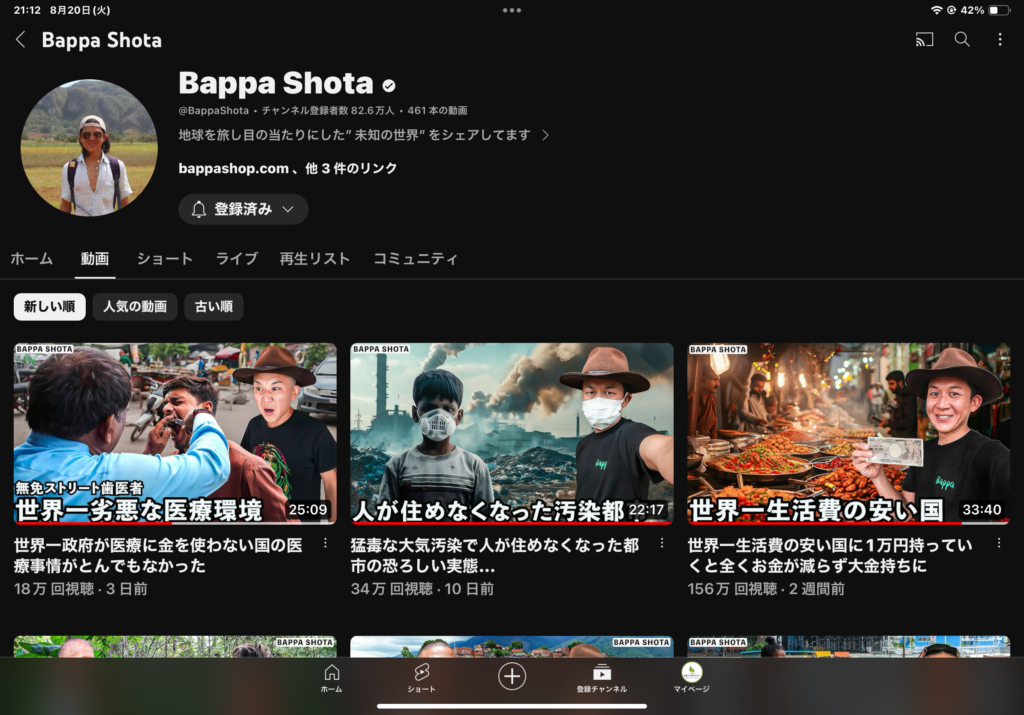This screenshot has height=715, width=1024.
Task: Open subscriptions in bottom navigation
Action: pos(601,678)
